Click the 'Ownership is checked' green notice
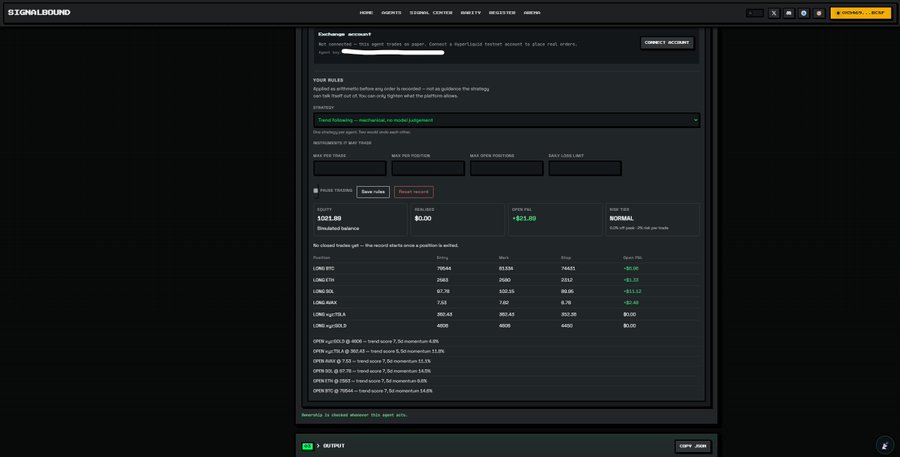 click(355, 415)
